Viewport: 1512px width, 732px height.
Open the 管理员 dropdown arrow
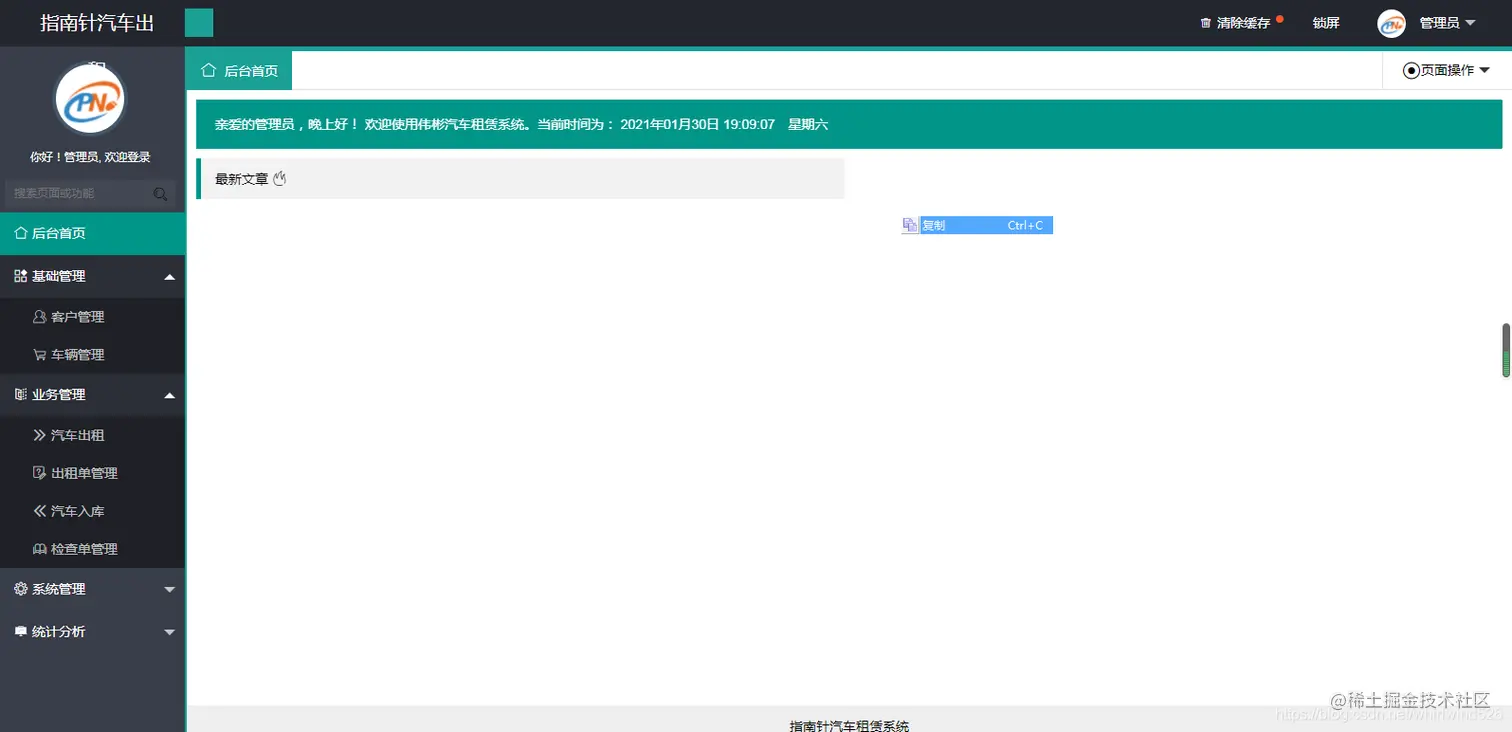coord(1470,23)
